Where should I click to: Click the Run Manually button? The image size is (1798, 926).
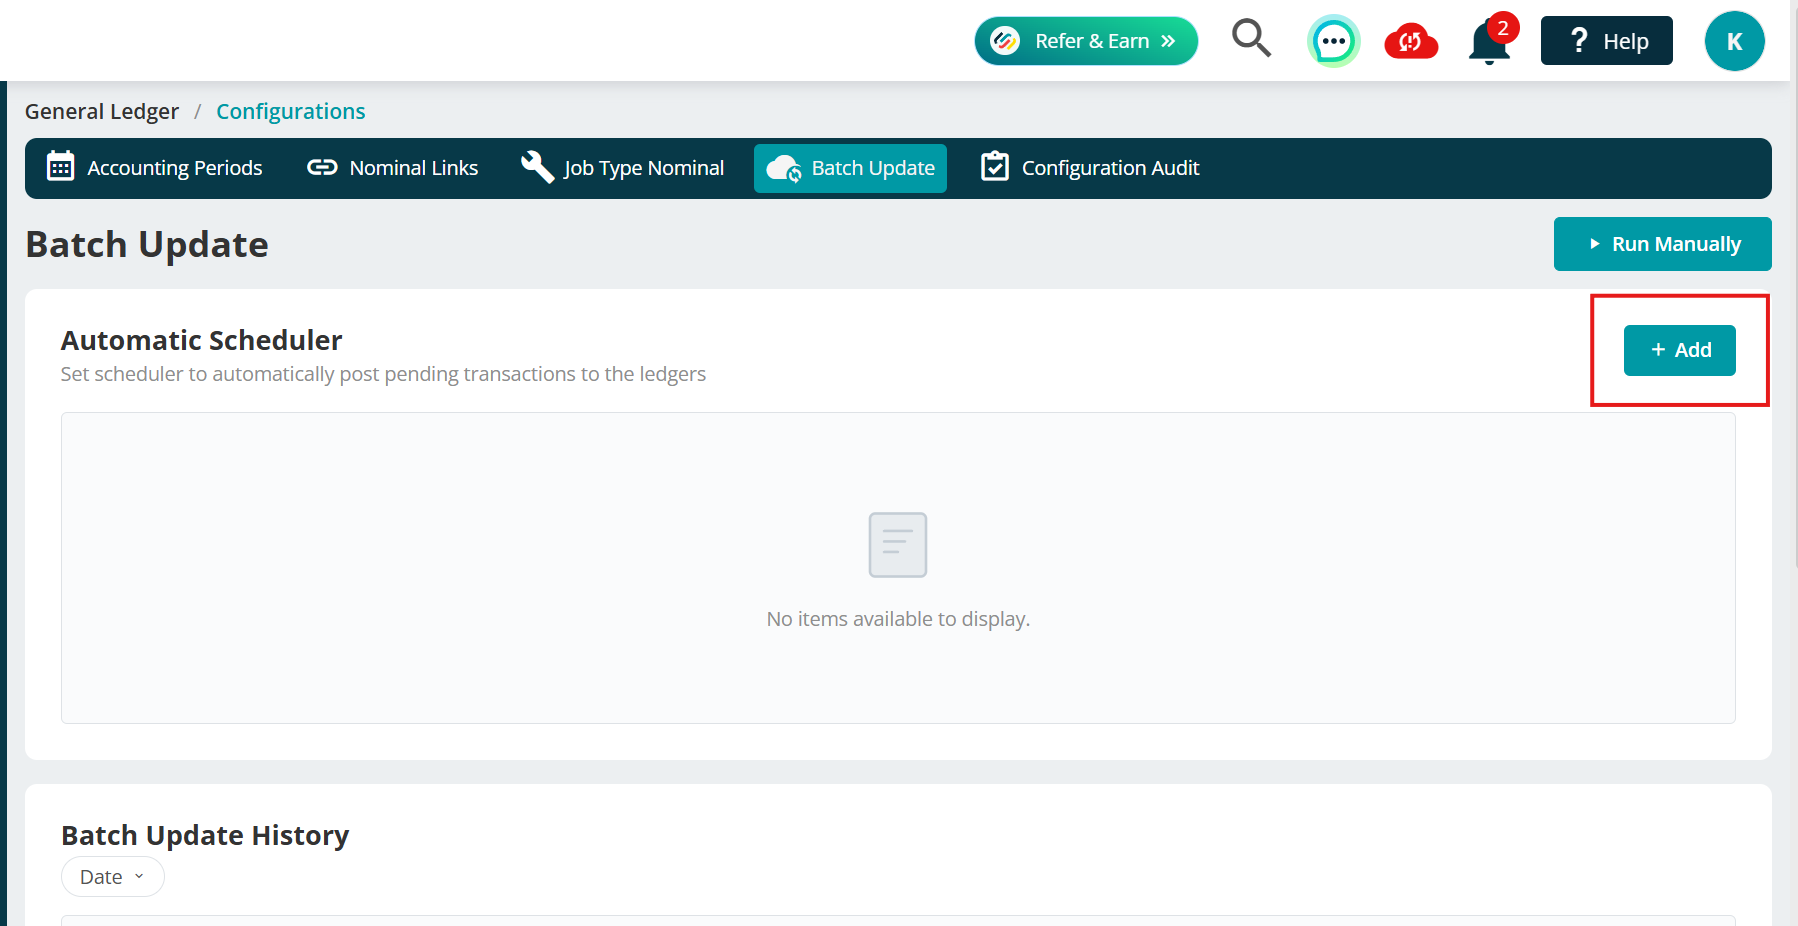point(1662,244)
